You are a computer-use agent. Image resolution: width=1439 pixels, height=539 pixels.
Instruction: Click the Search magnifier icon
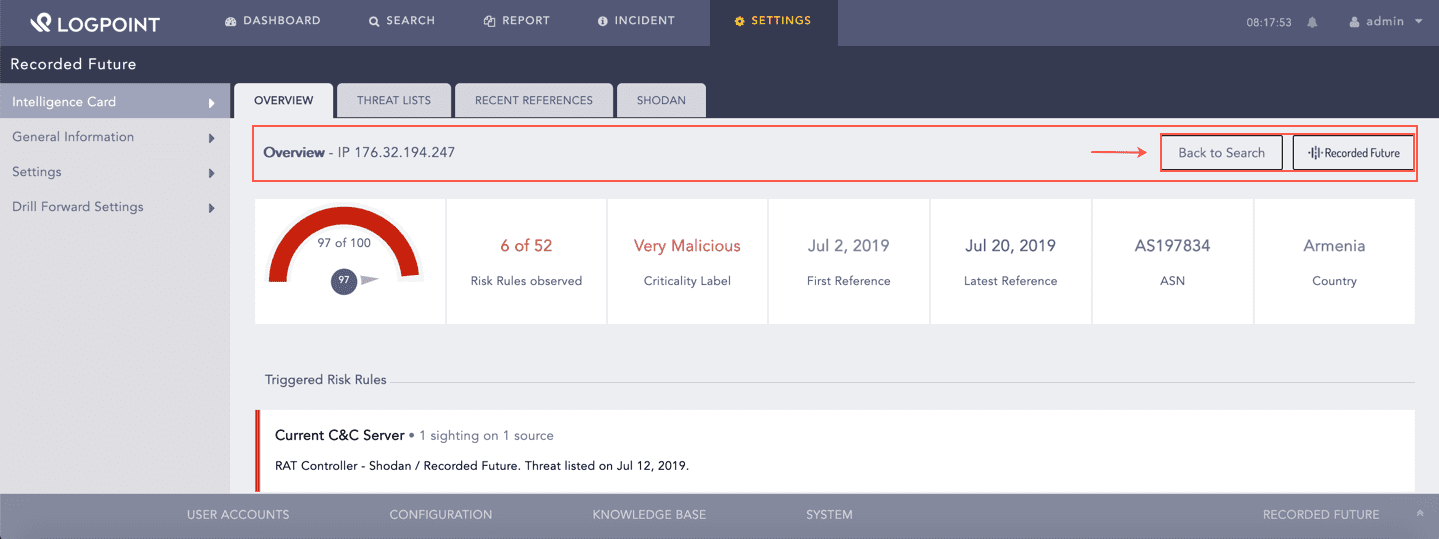(374, 21)
